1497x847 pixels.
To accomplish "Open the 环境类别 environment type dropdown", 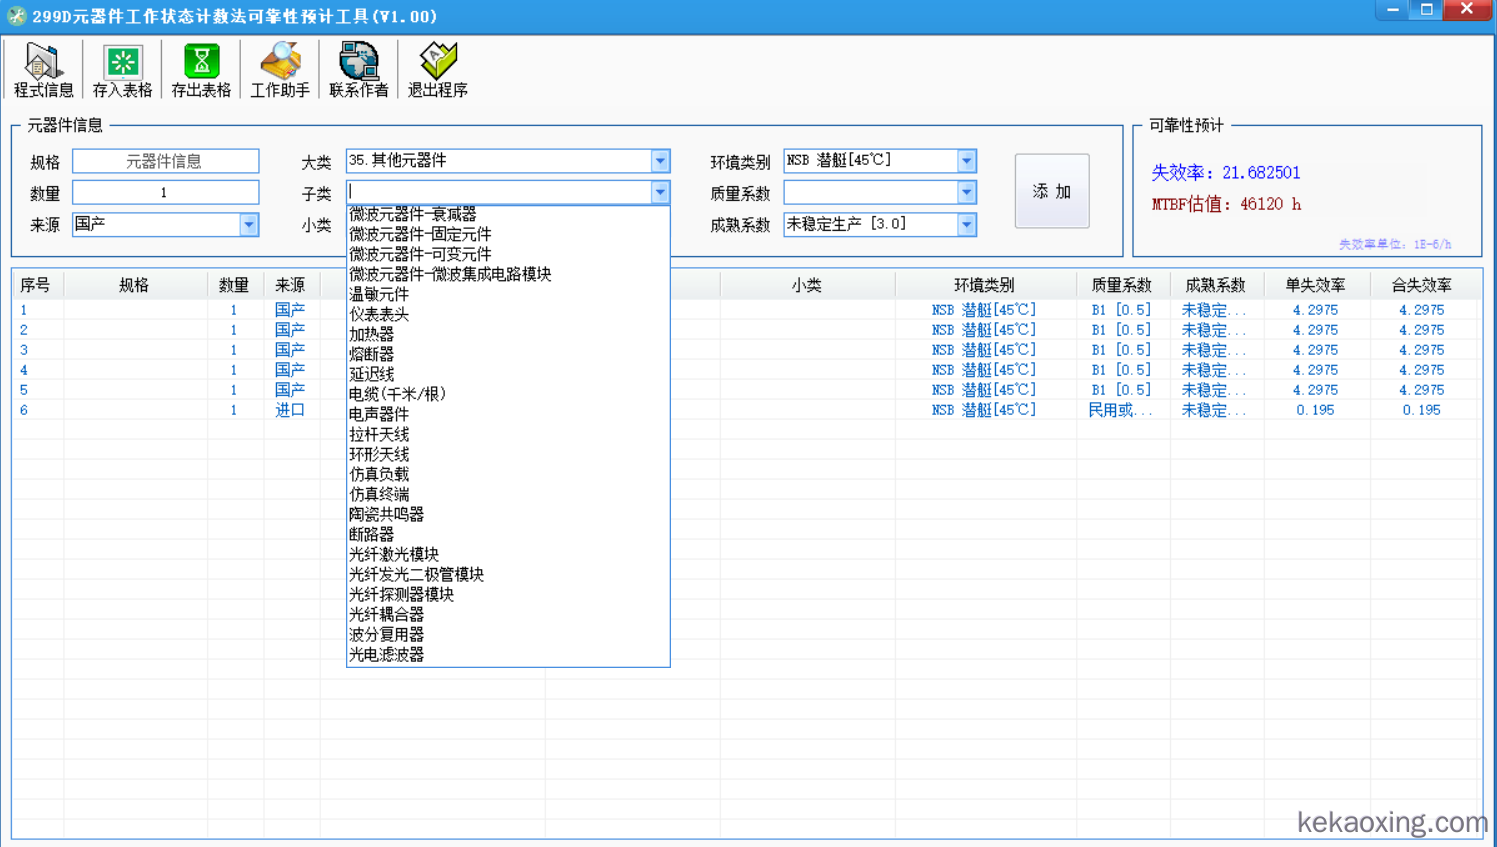I will 966,161.
